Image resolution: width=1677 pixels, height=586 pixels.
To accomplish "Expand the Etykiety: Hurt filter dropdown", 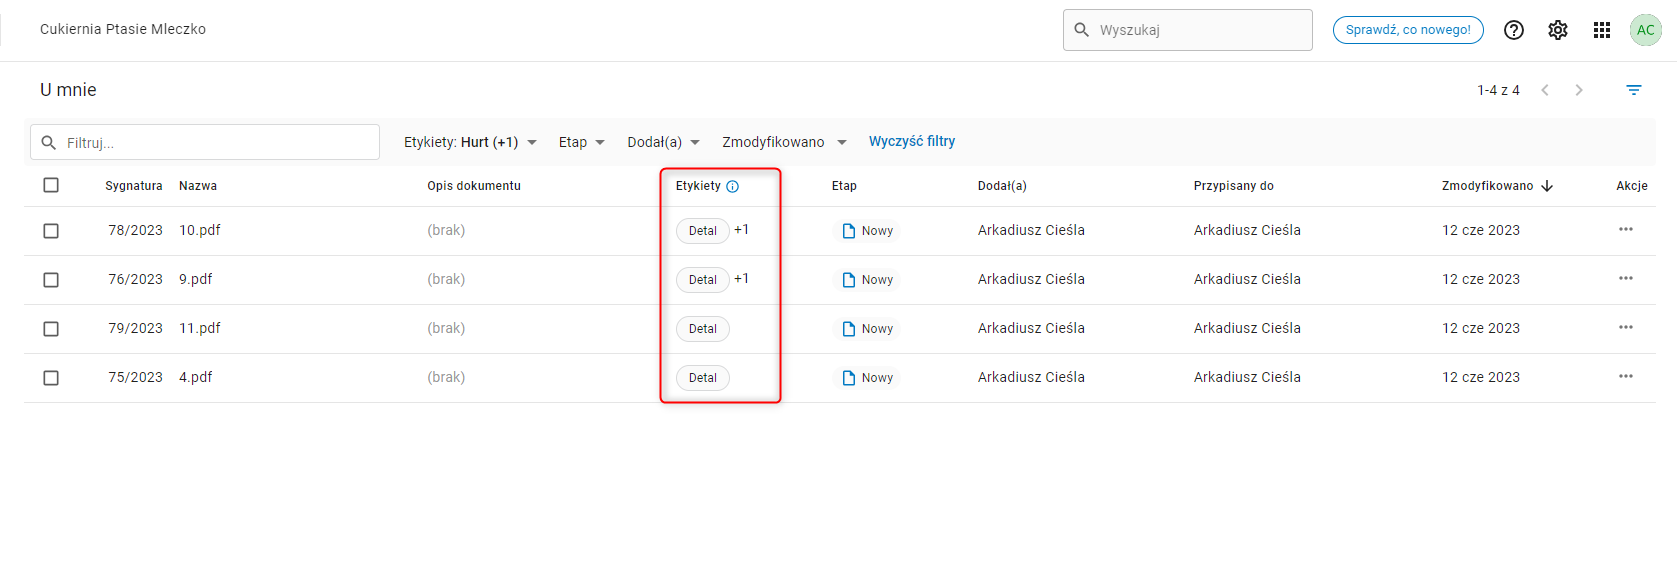I will (470, 142).
